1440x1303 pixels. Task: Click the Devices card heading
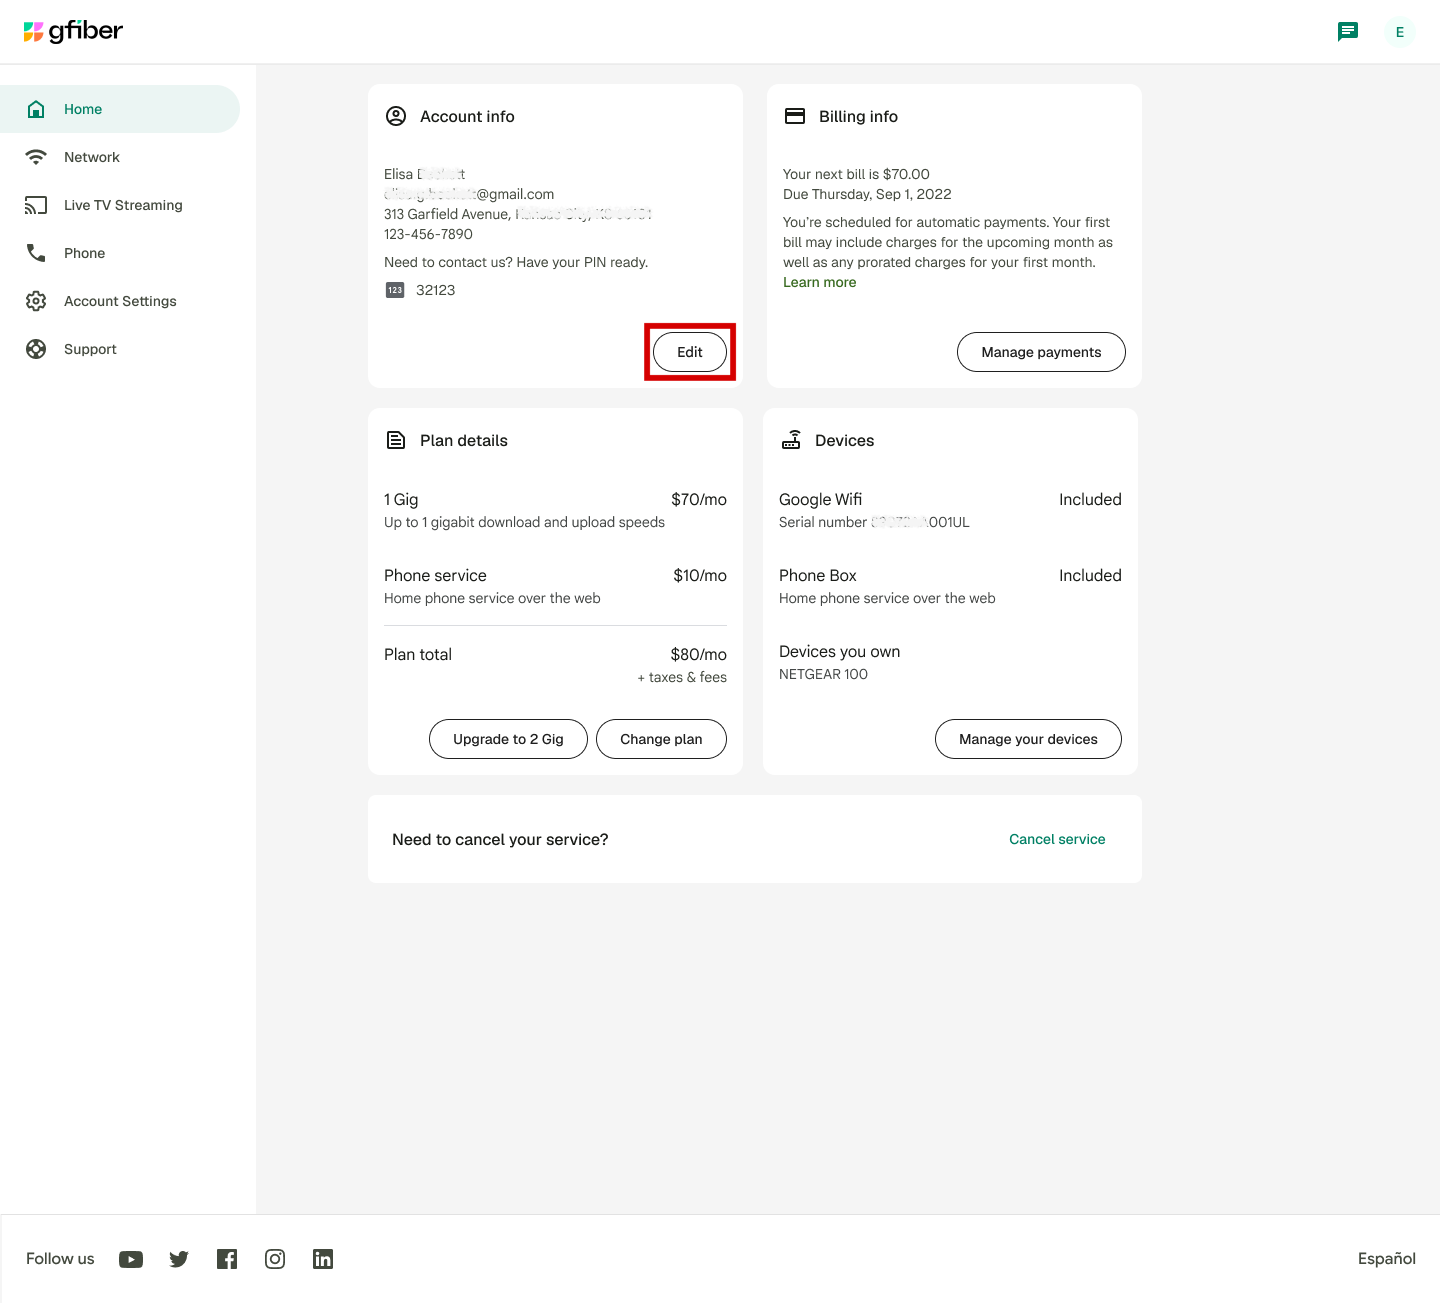tap(844, 440)
